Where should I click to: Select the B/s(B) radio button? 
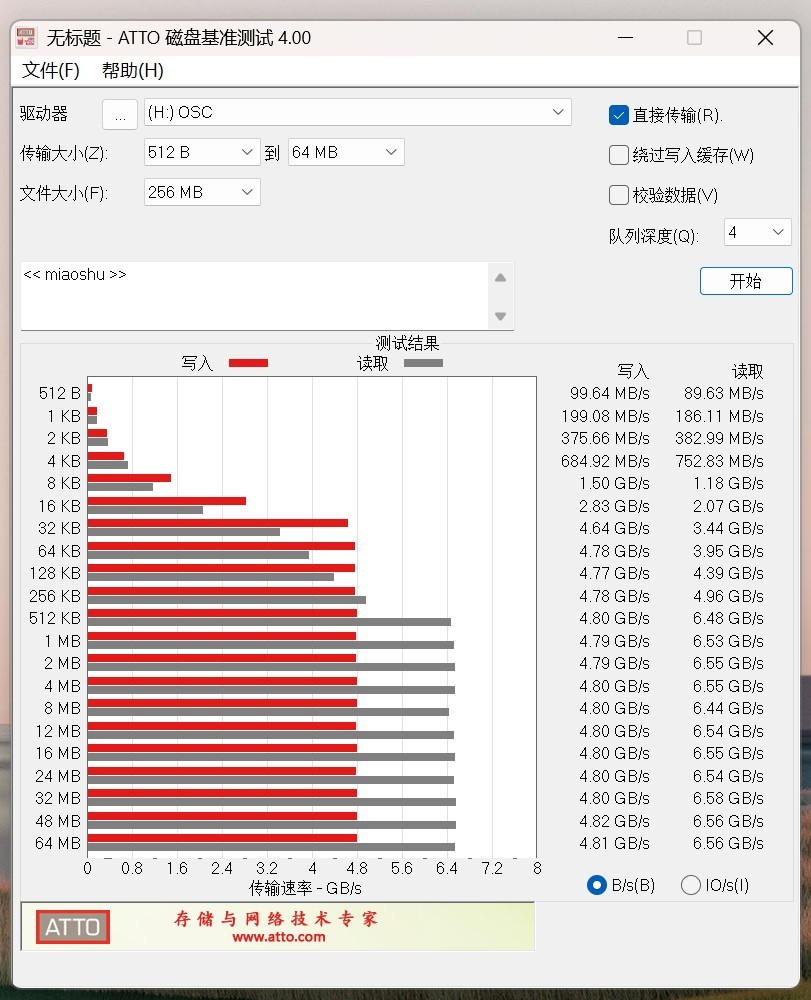597,885
